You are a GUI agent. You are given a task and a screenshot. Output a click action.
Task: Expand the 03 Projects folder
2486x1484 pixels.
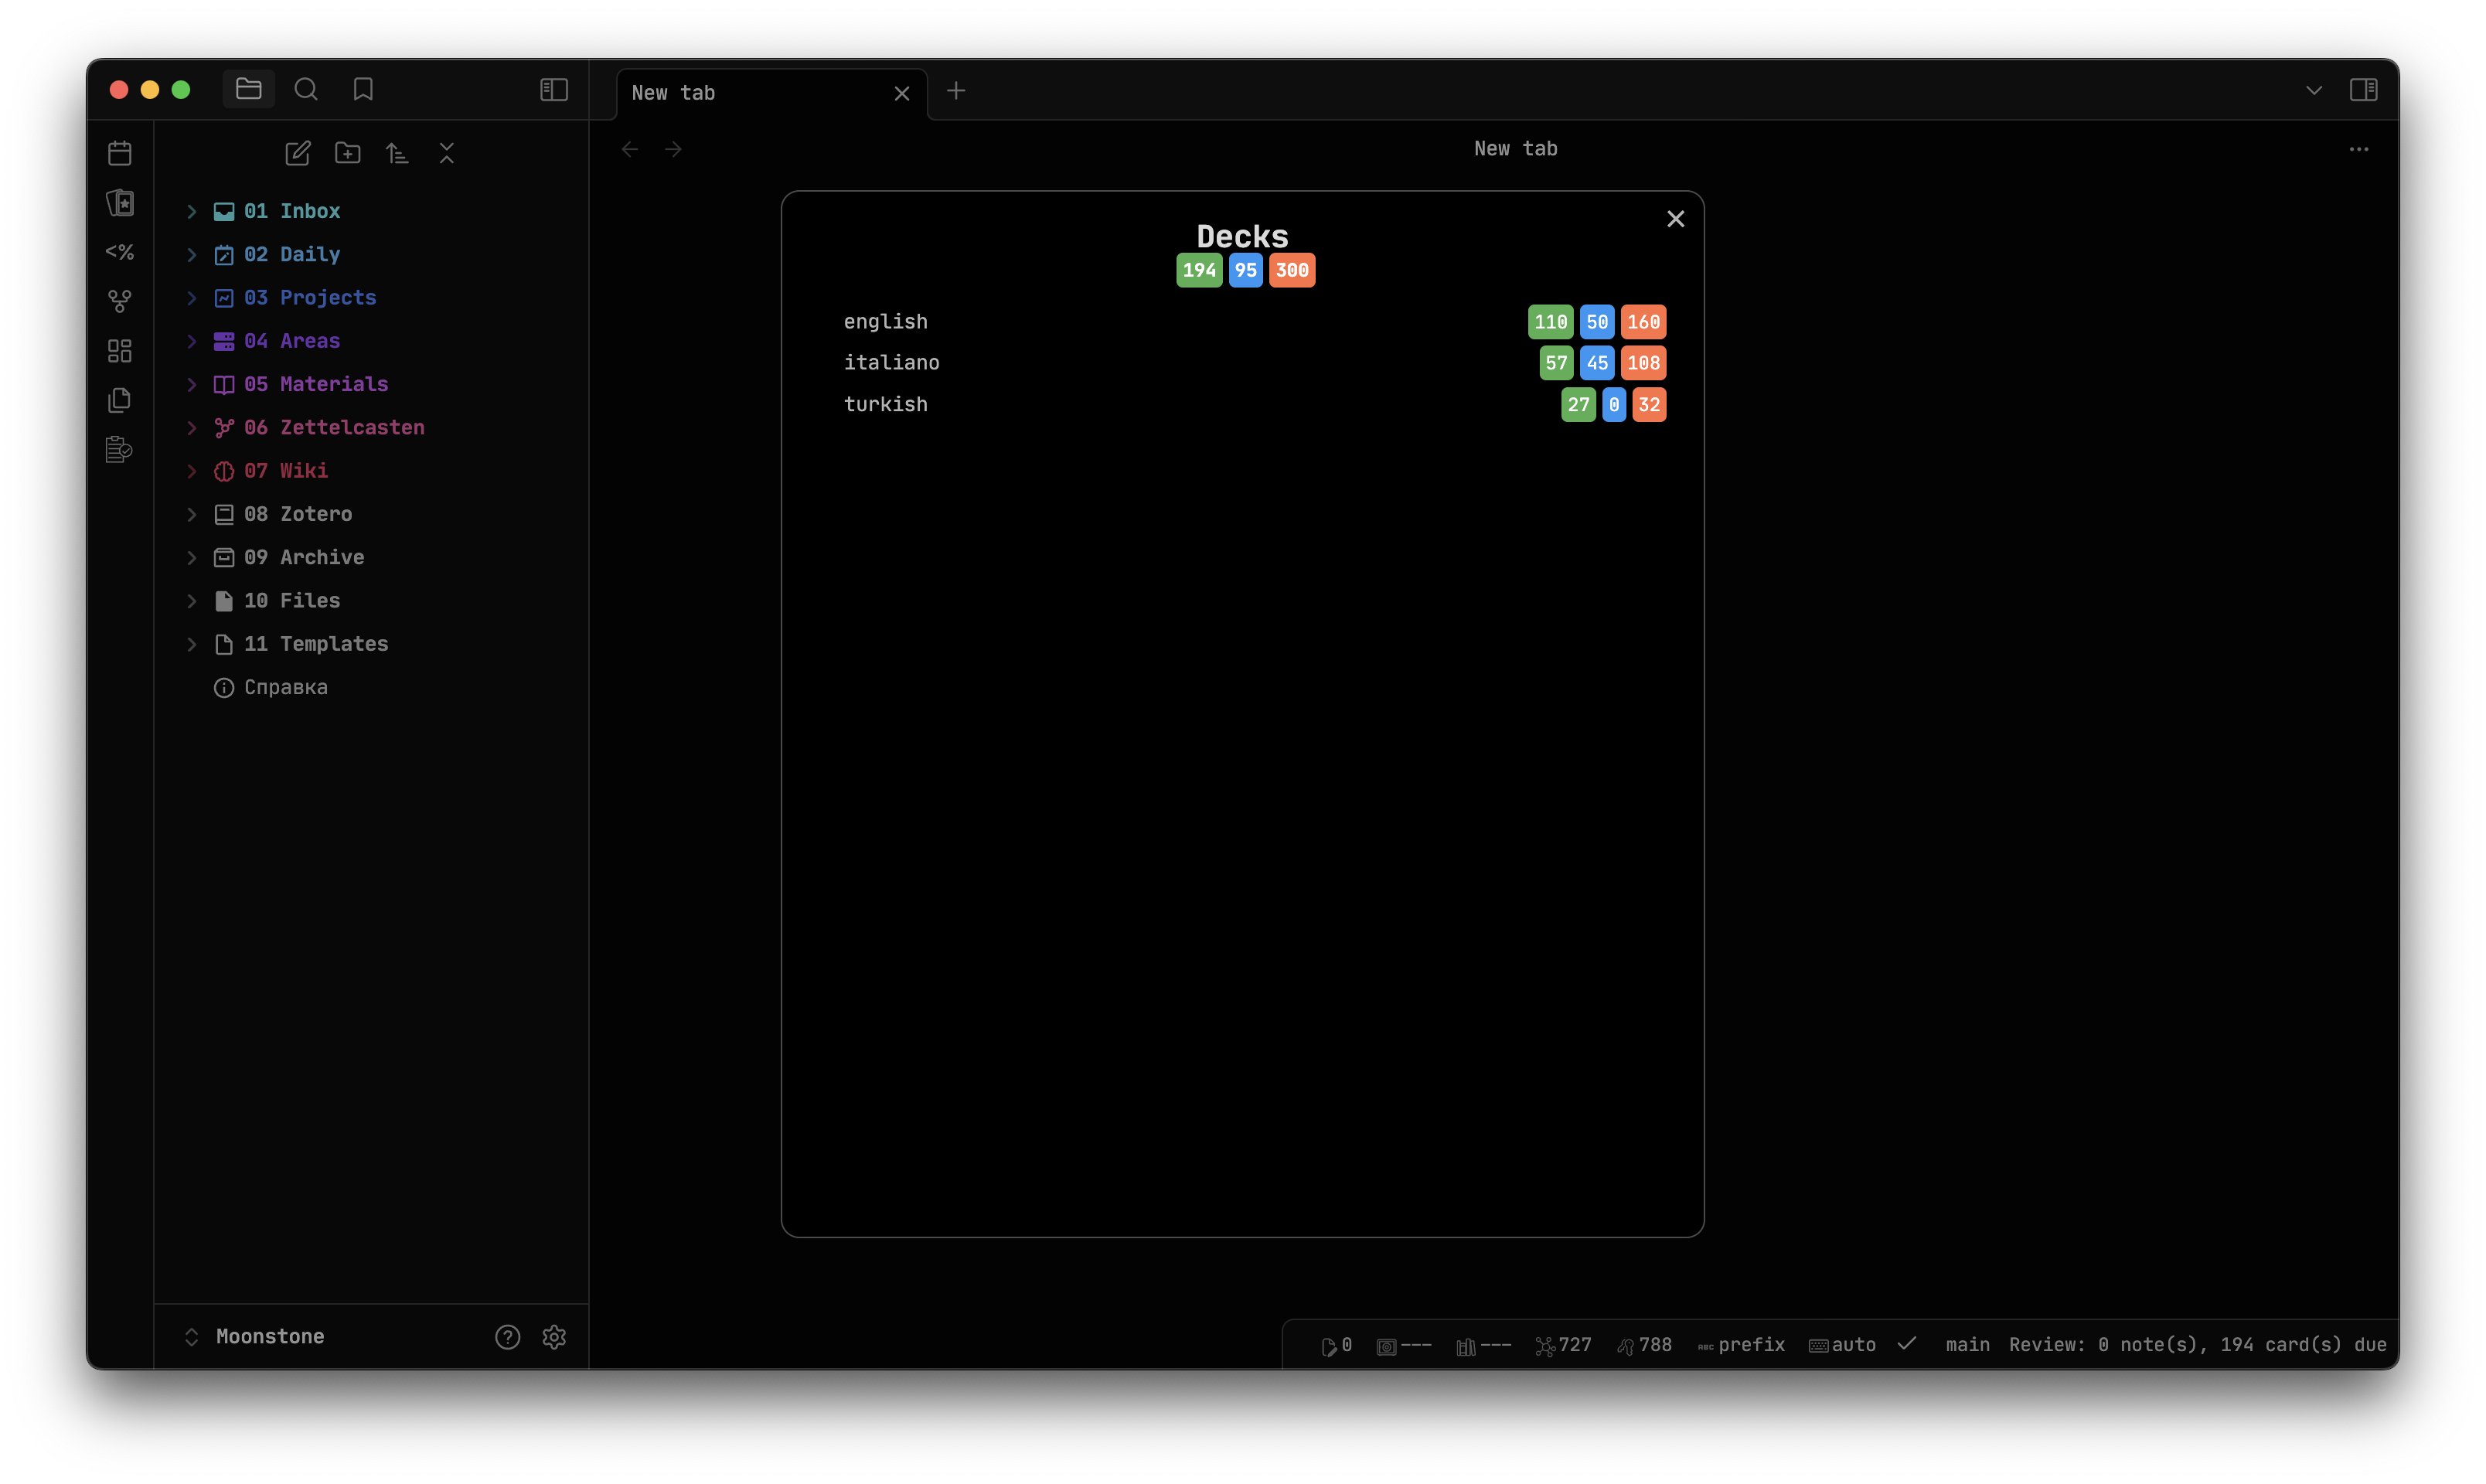tap(311, 298)
